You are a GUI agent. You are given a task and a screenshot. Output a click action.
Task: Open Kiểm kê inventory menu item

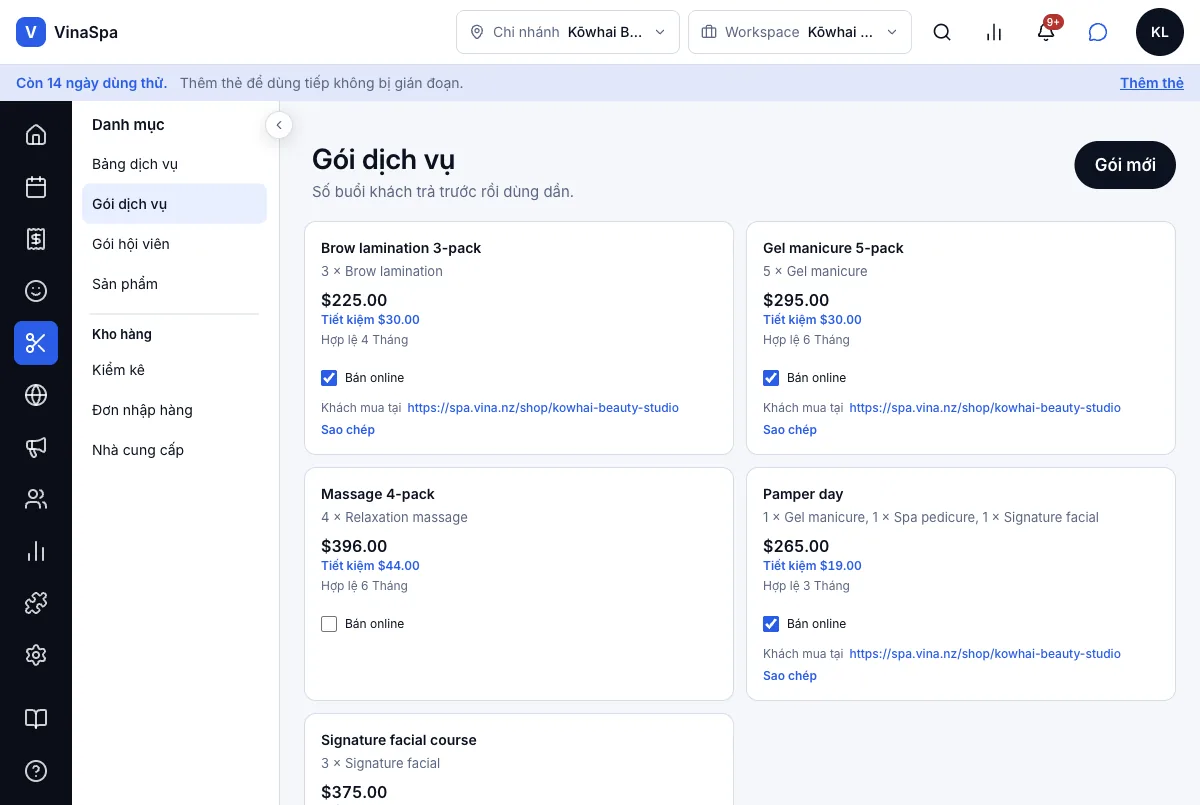pyautogui.click(x=174, y=370)
